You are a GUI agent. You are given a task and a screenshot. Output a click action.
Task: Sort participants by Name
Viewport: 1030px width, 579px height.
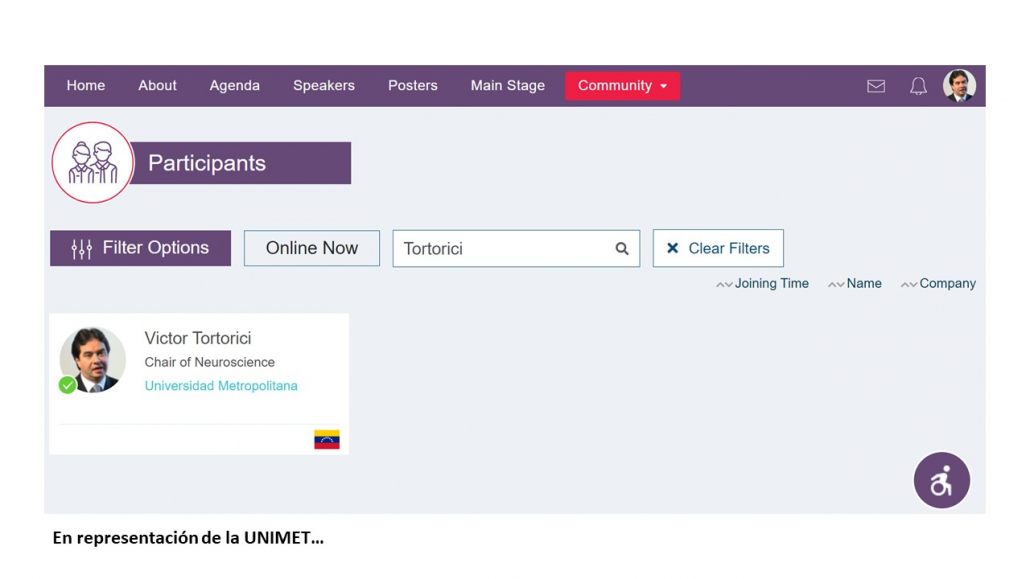pyautogui.click(x=855, y=284)
